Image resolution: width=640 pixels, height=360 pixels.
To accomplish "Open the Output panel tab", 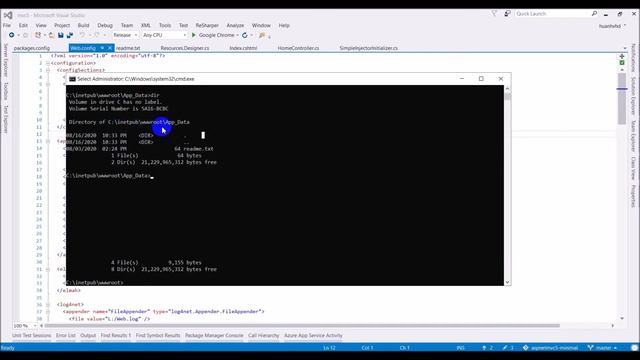I will pyautogui.click(x=88, y=336).
